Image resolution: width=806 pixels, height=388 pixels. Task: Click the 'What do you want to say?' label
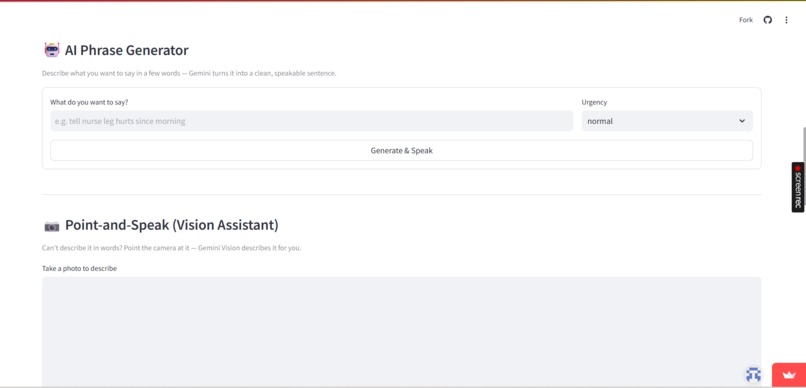pyautogui.click(x=89, y=102)
